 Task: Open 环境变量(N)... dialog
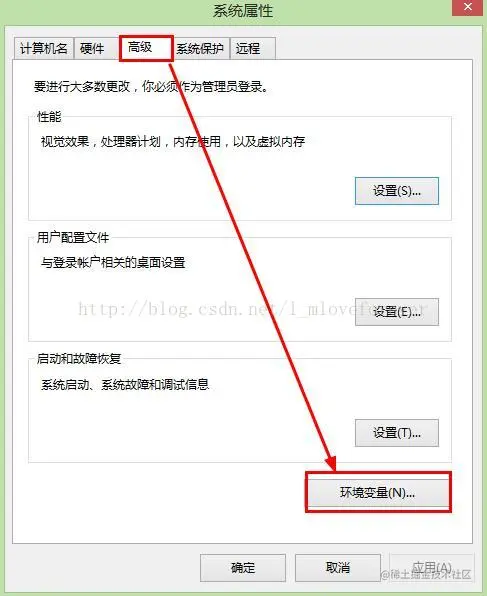pos(378,493)
